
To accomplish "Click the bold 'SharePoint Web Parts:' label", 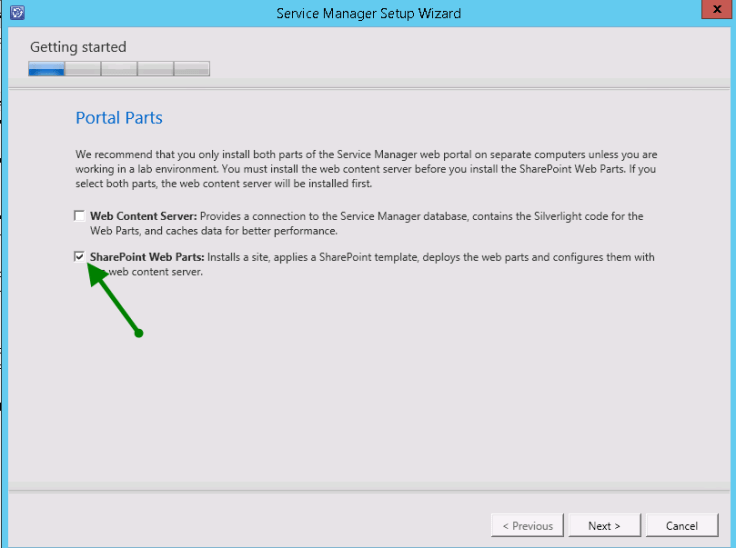I will 147,257.
